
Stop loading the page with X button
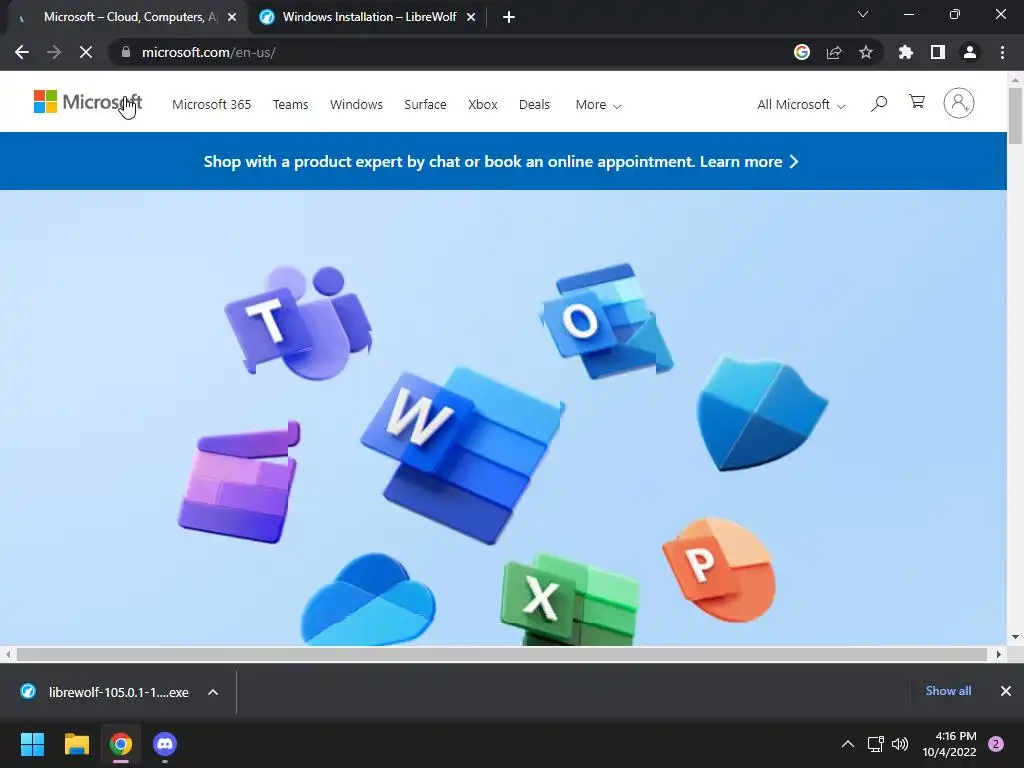[86, 52]
